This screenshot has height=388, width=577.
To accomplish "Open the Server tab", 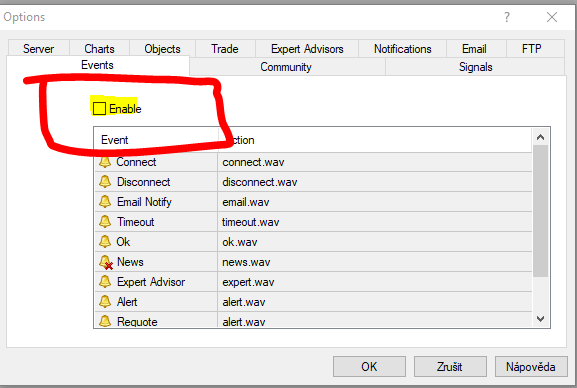I will pos(38,49).
